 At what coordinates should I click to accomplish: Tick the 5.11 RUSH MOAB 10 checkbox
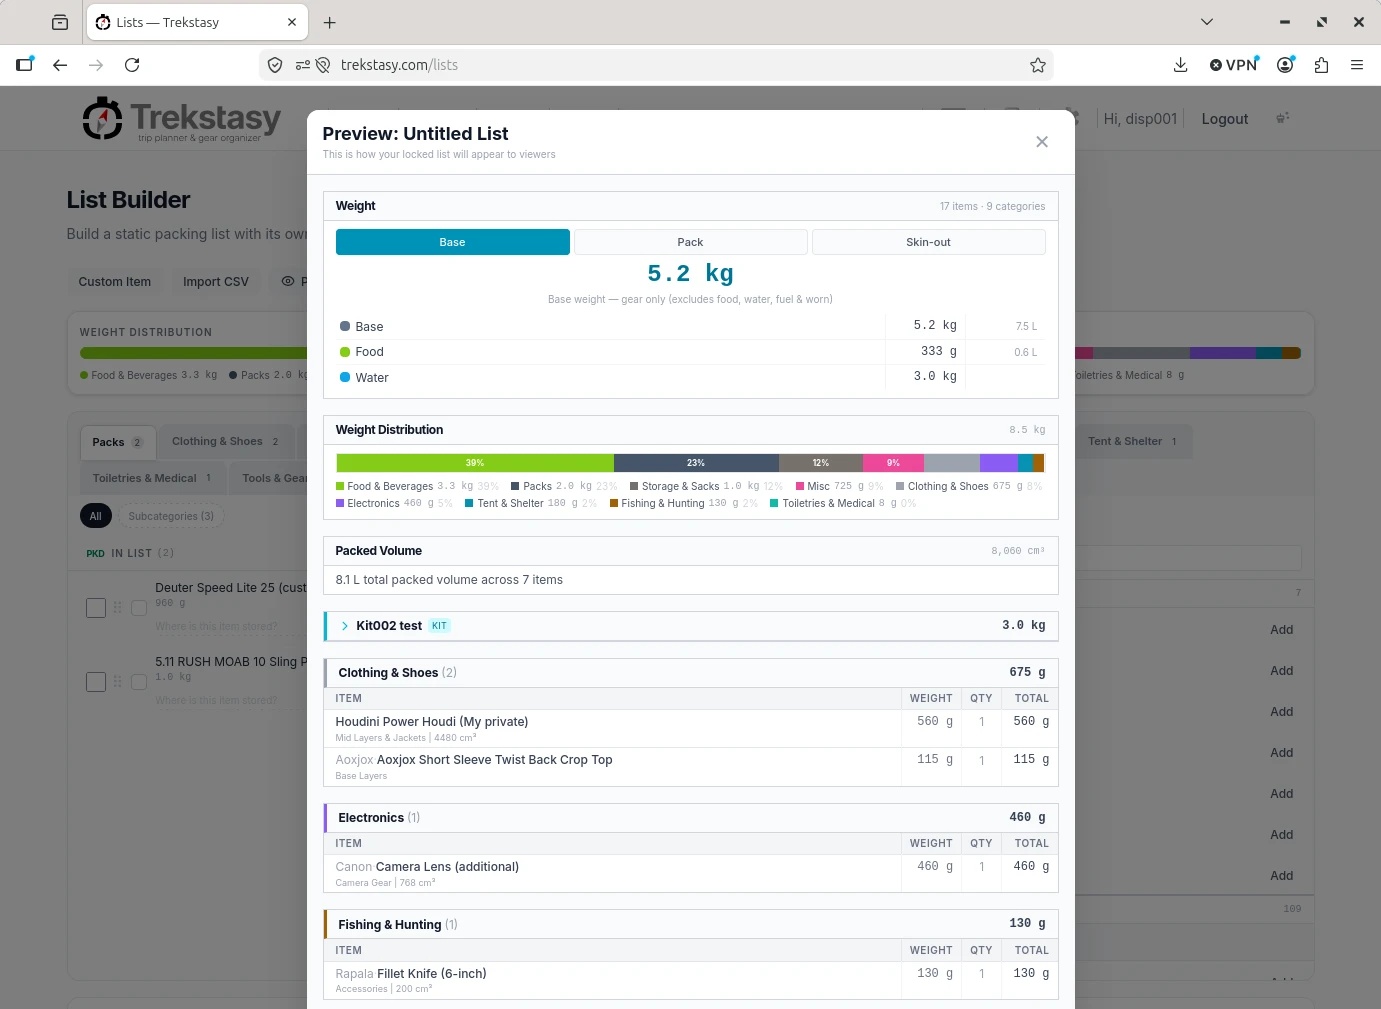[96, 682]
